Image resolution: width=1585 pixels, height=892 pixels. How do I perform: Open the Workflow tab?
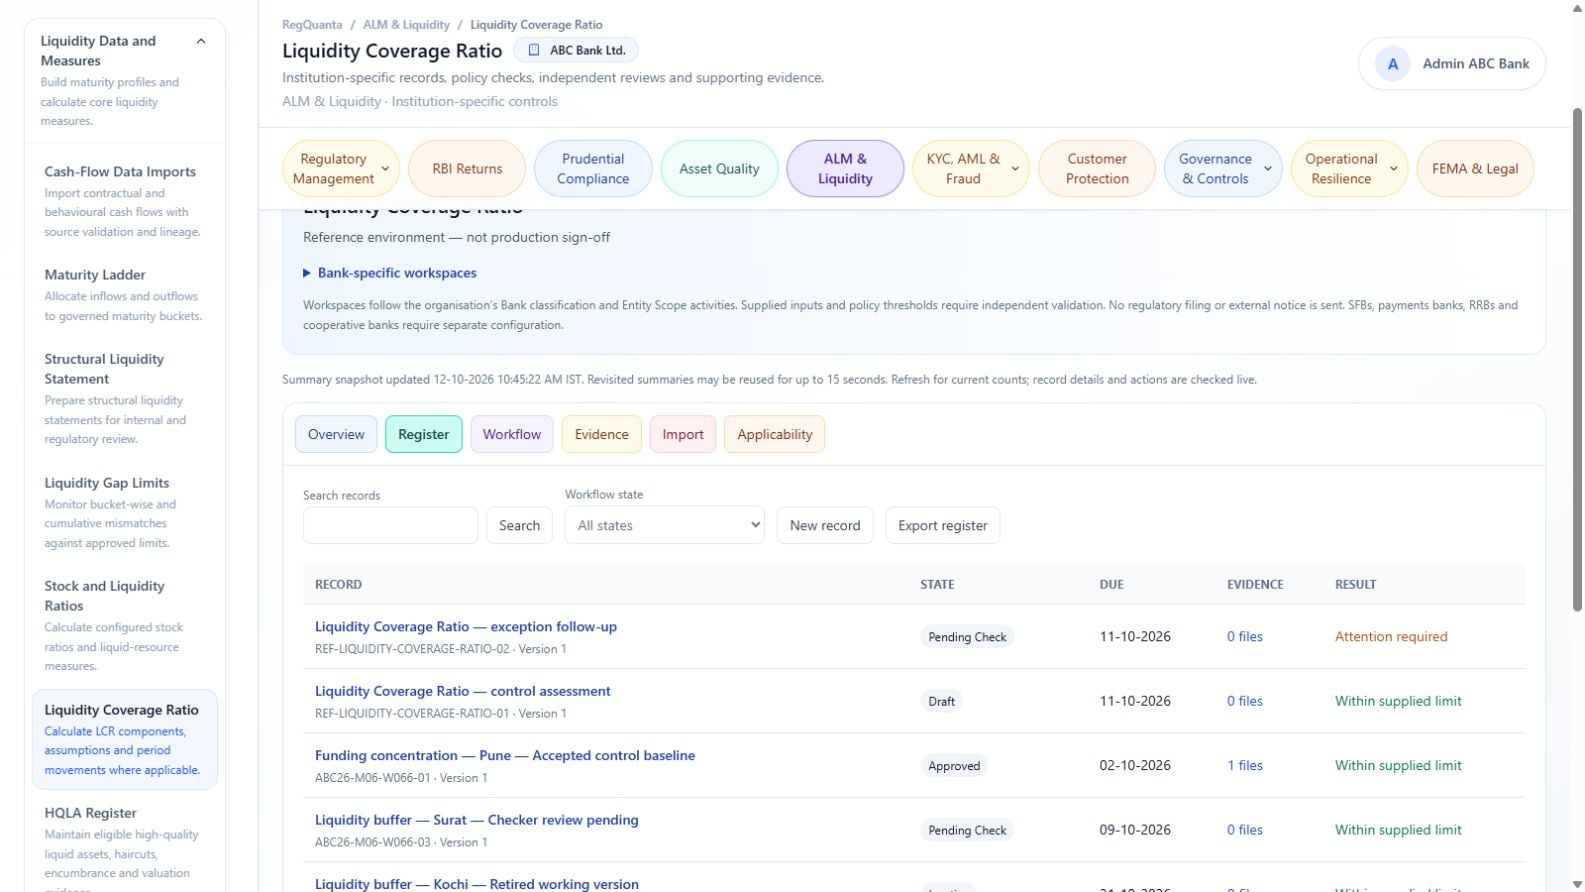(512, 434)
